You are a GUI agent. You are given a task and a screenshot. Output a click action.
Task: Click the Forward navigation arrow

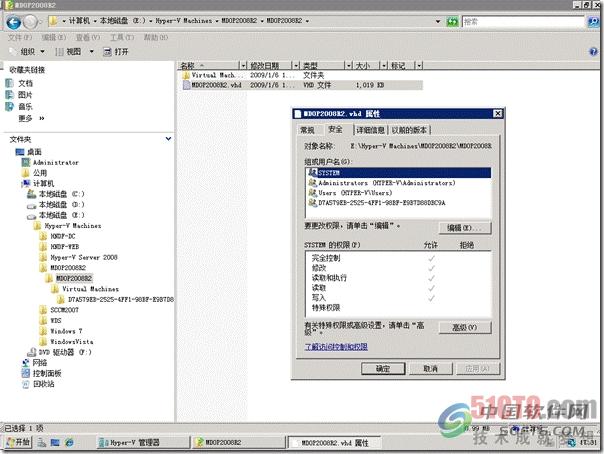point(30,22)
